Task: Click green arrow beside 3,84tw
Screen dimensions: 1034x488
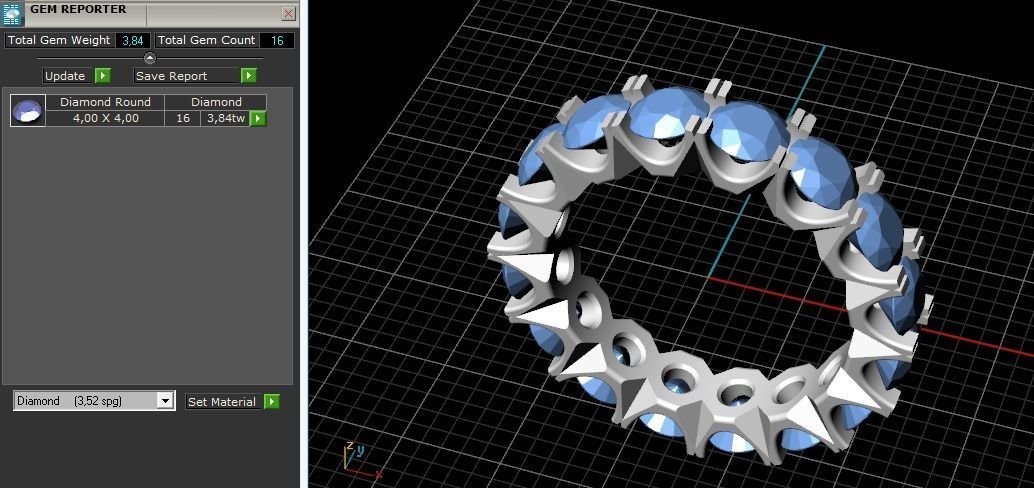Action: (x=258, y=119)
